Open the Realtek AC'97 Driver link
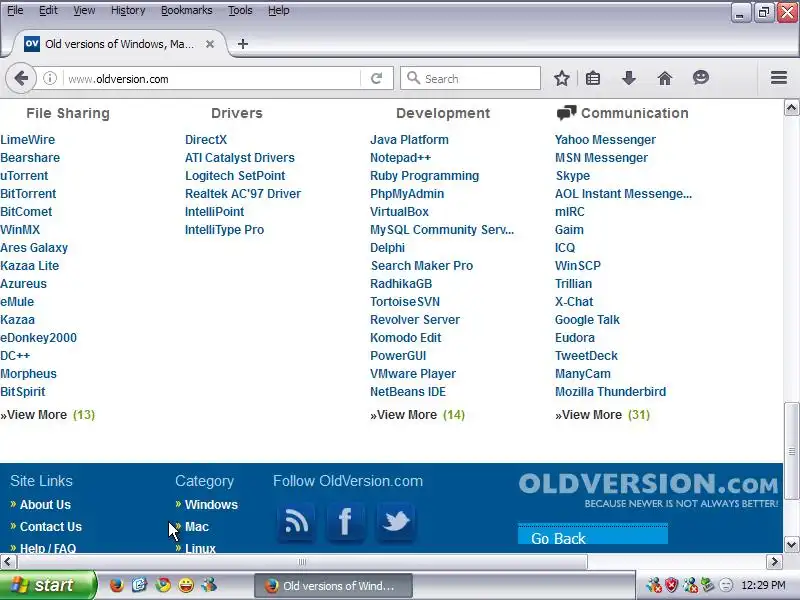800x600 pixels. [243, 194]
